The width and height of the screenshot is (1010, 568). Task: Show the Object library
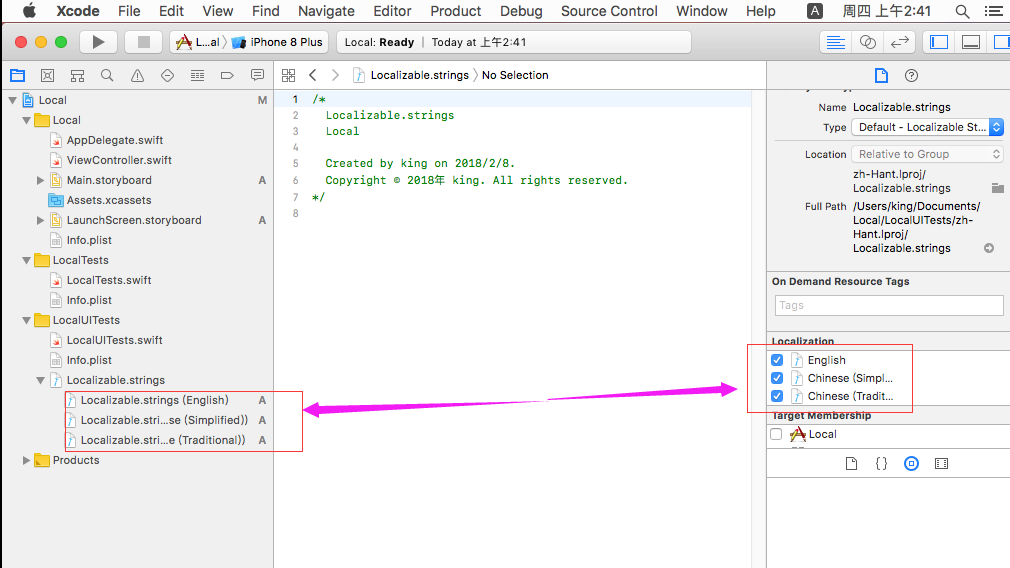[911, 464]
